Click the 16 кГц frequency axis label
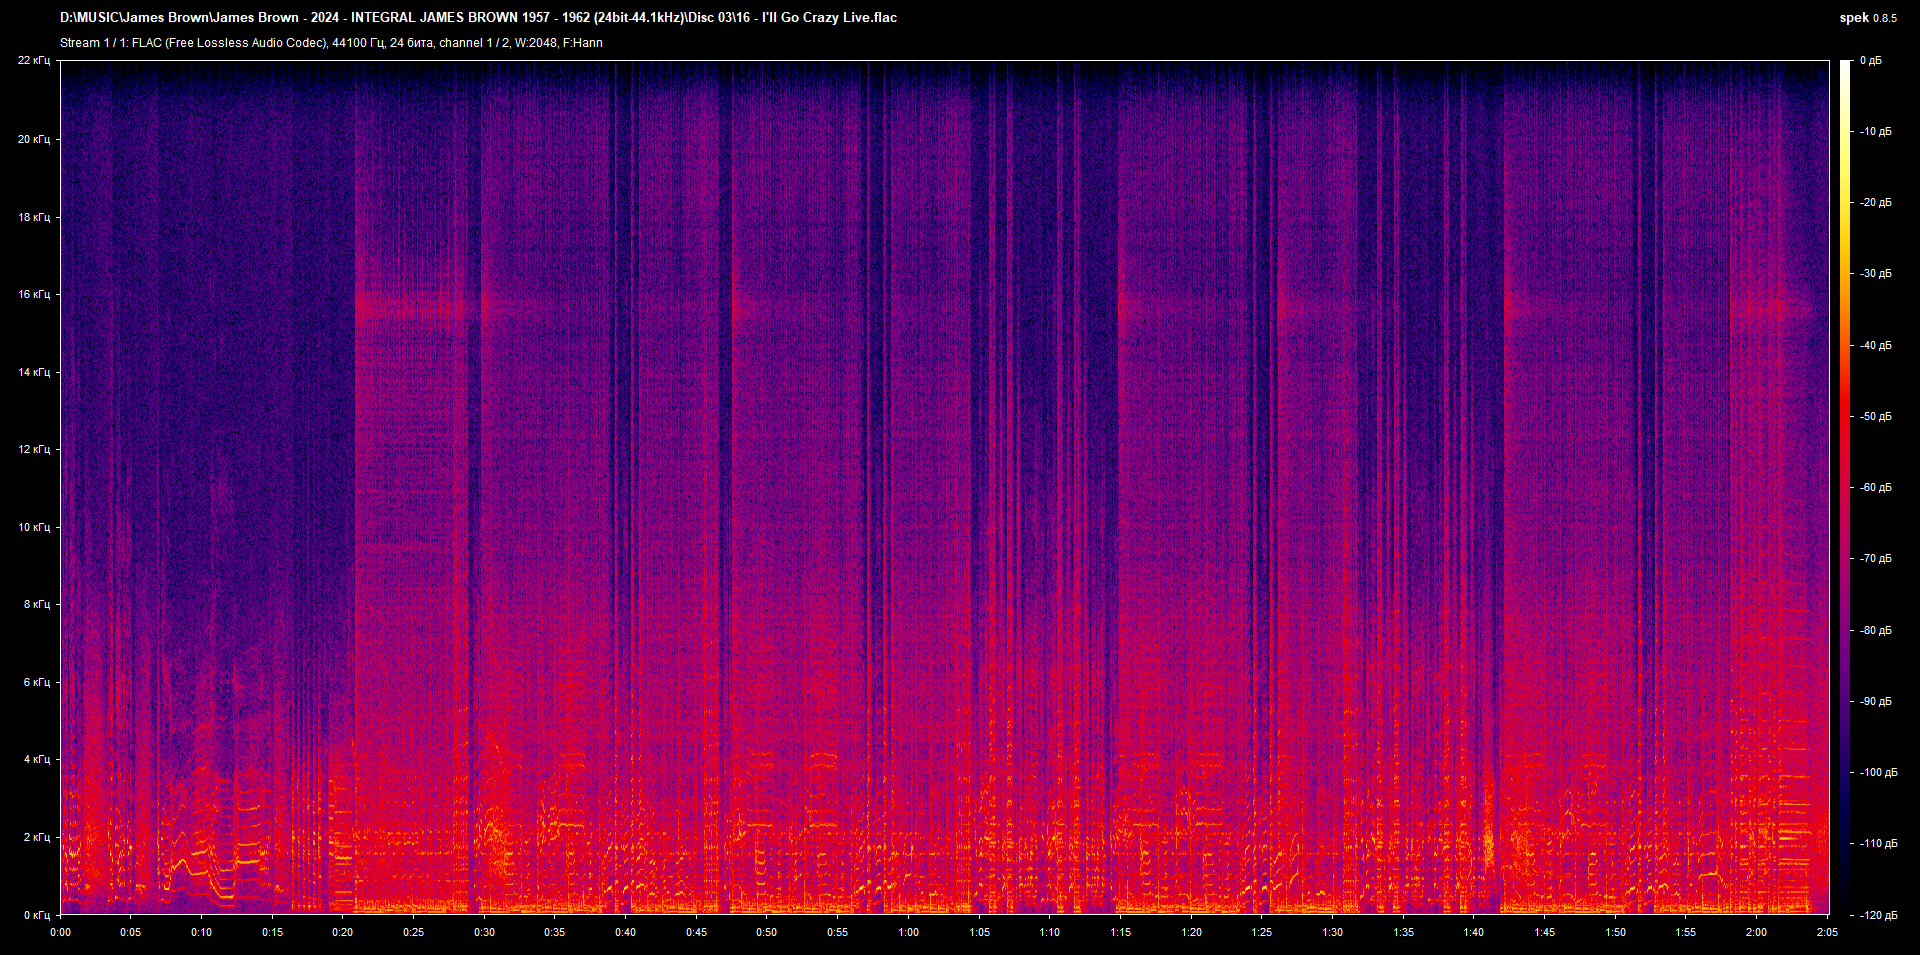The image size is (1920, 955). pyautogui.click(x=34, y=294)
